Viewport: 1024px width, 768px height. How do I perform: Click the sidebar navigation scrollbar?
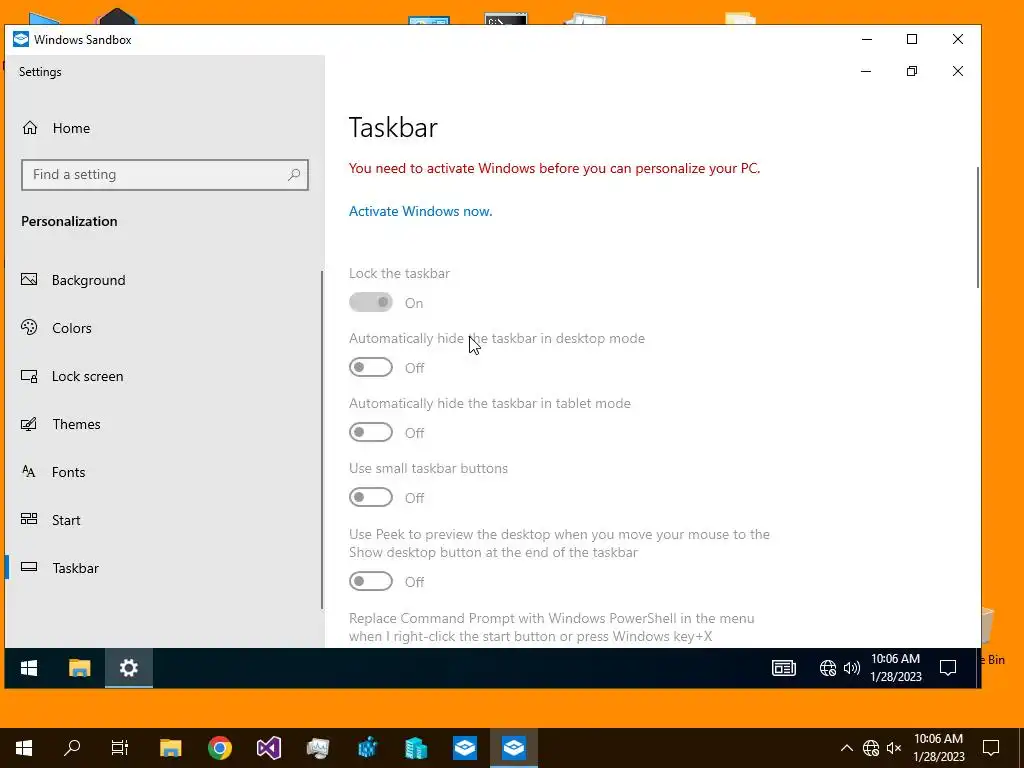[x=321, y=440]
